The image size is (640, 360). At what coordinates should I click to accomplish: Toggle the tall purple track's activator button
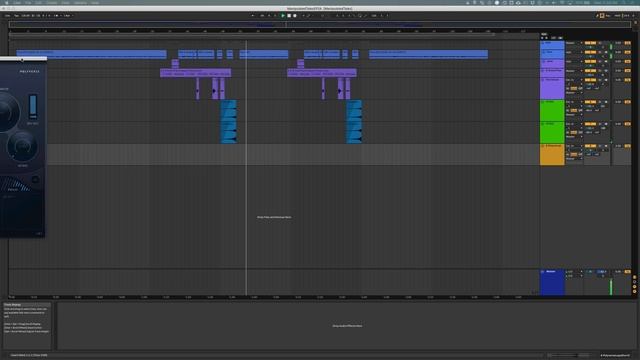click(x=590, y=80)
